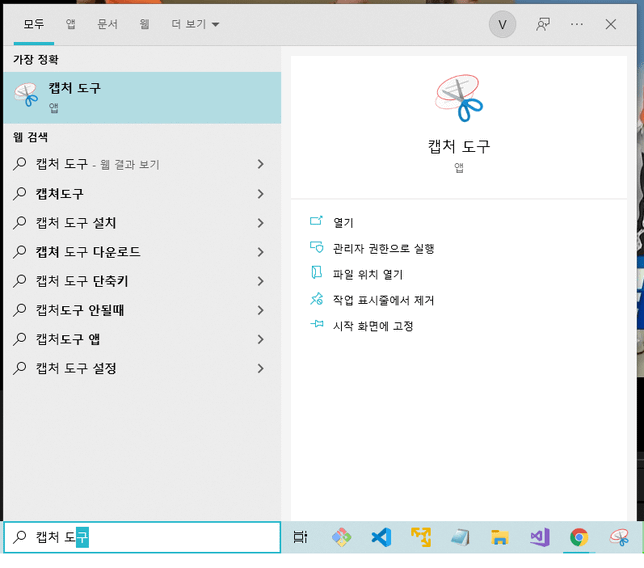This screenshot has height=568, width=644.
Task: Open Visual Studio Code from taskbar
Action: (381, 537)
